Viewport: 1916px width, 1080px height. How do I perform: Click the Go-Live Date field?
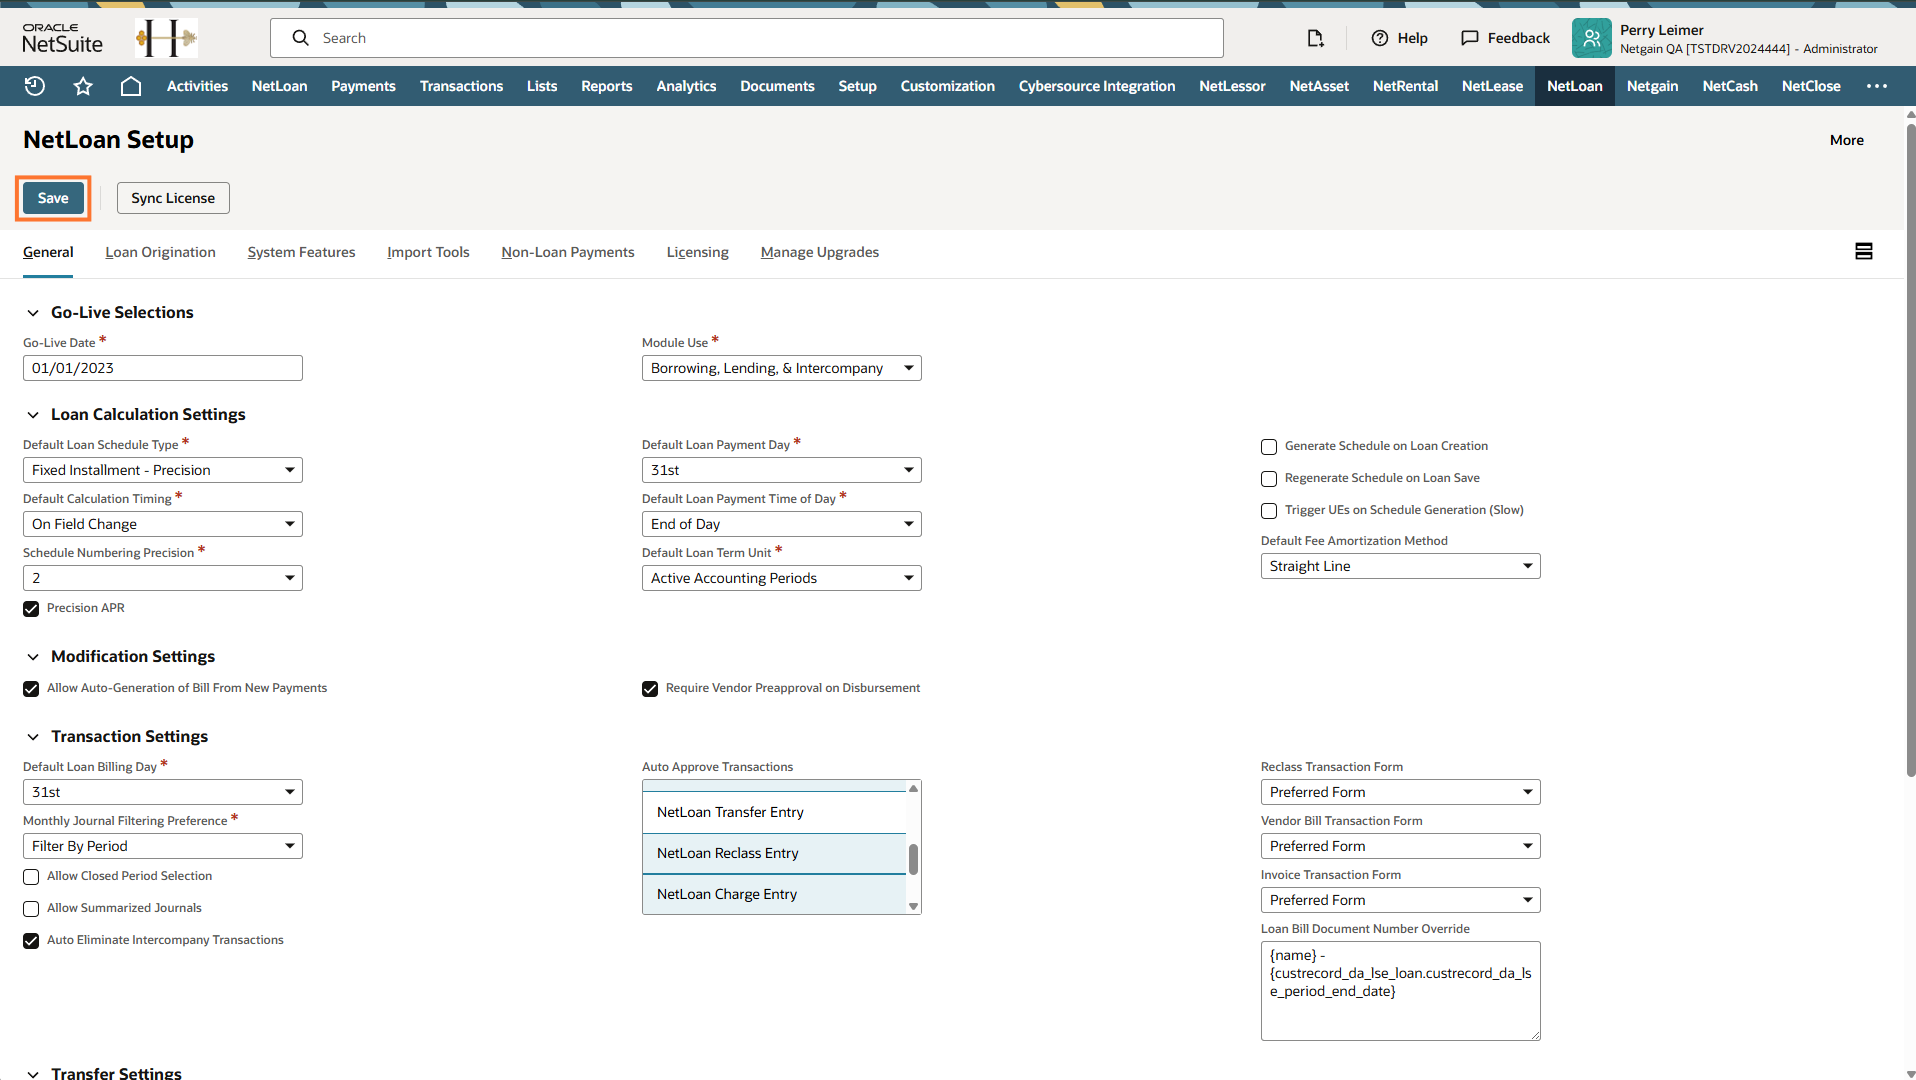162,368
